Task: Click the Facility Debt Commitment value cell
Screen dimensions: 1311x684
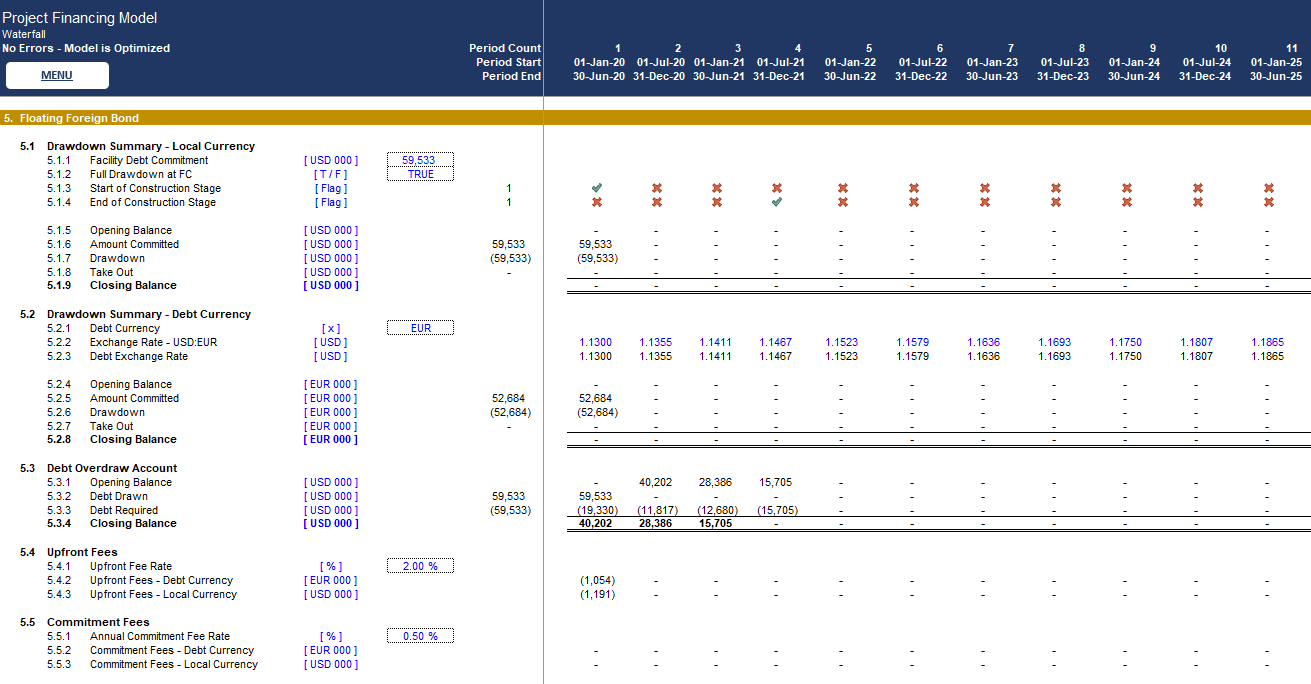Action: (x=420, y=159)
